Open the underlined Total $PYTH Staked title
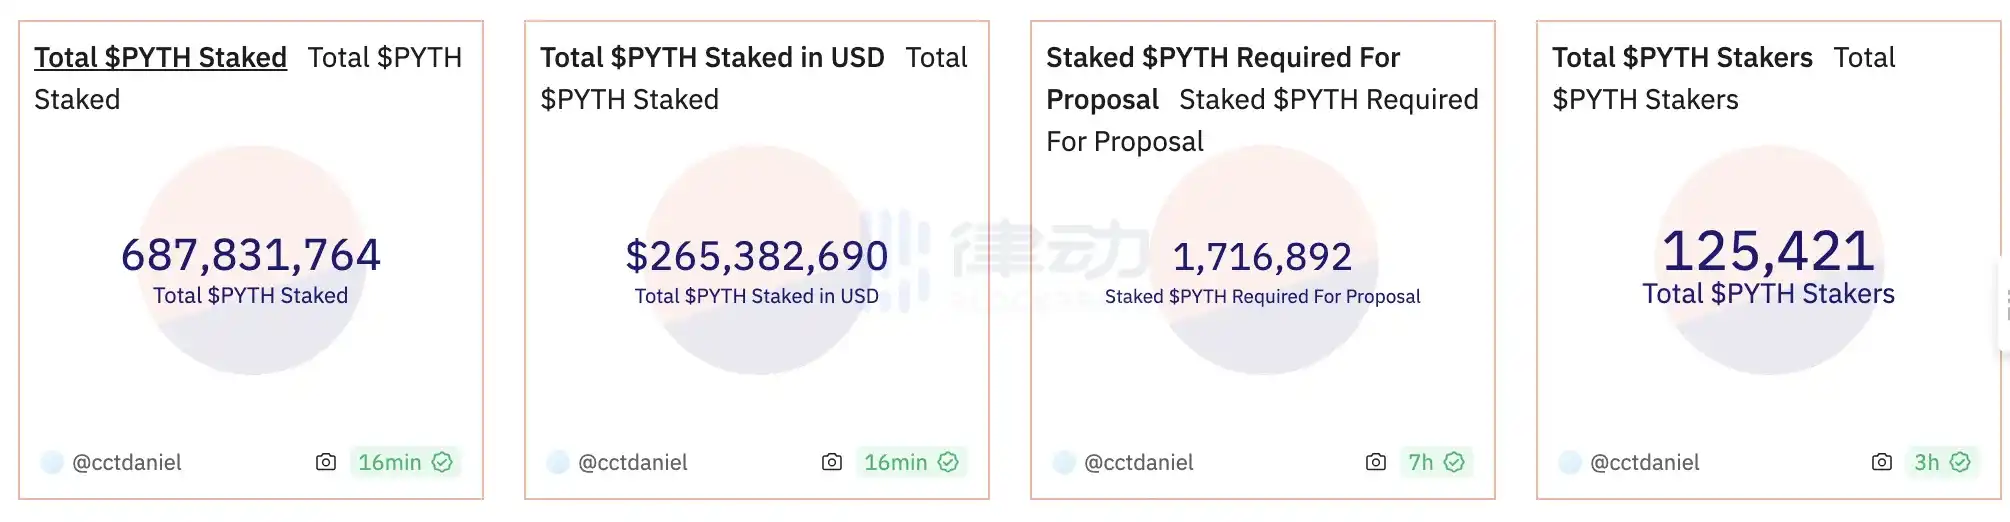 pyautogui.click(x=160, y=58)
